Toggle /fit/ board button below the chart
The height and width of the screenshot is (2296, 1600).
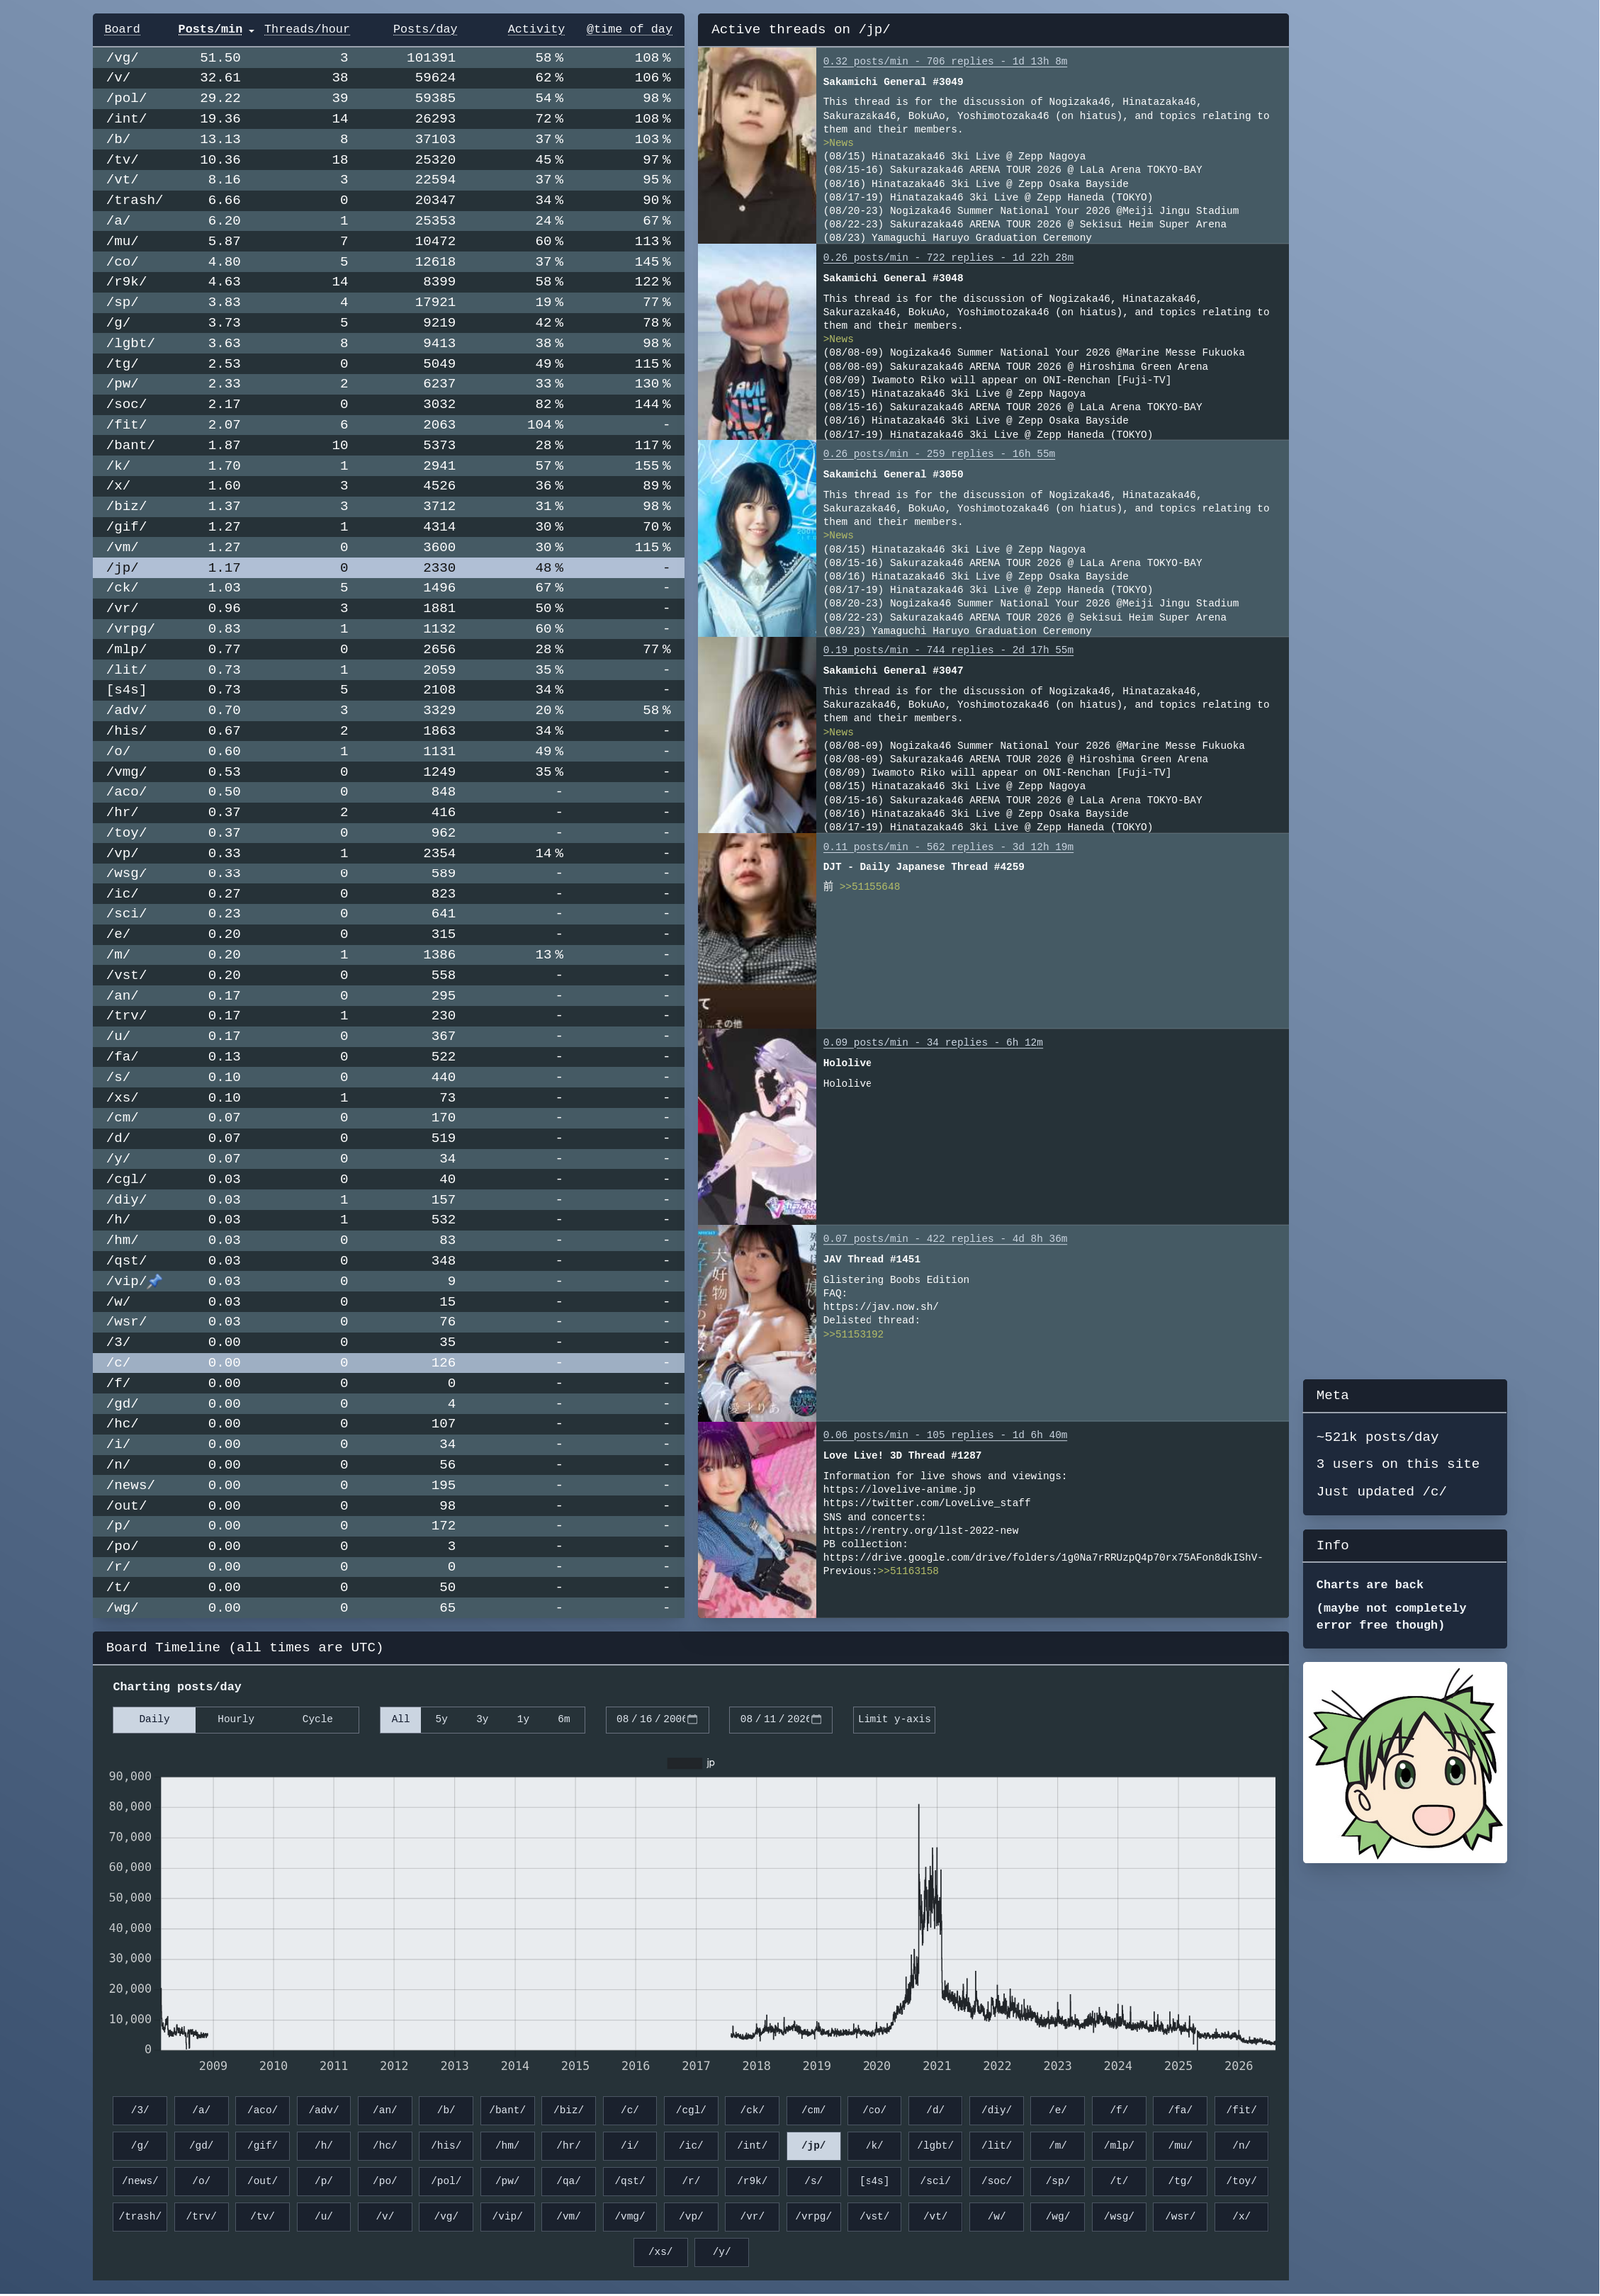coord(1241,2110)
